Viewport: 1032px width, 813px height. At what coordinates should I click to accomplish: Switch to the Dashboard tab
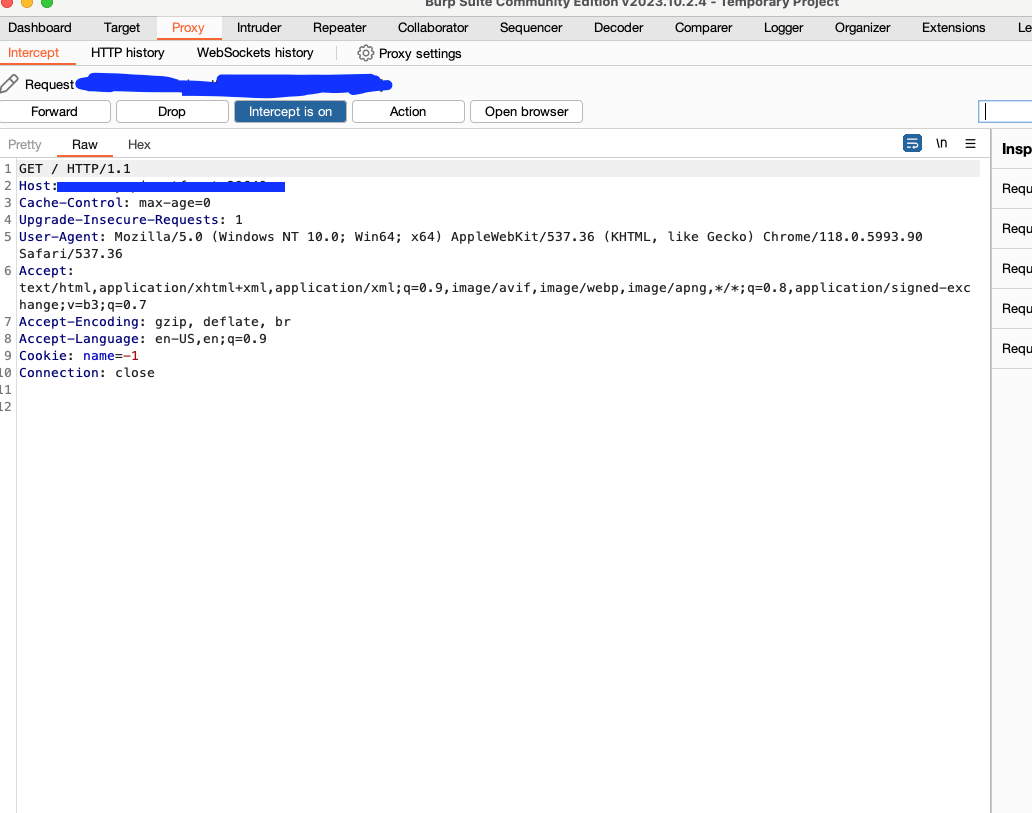click(39, 28)
